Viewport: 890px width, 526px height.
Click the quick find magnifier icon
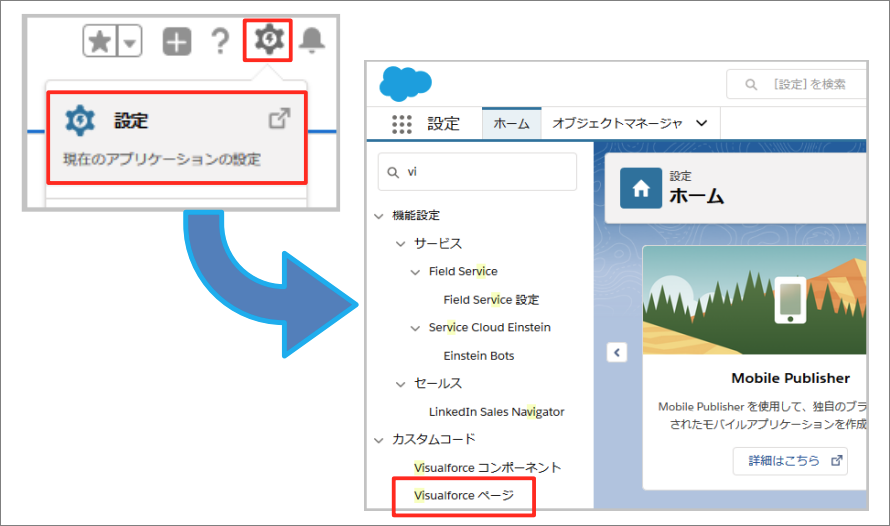[x=393, y=172]
